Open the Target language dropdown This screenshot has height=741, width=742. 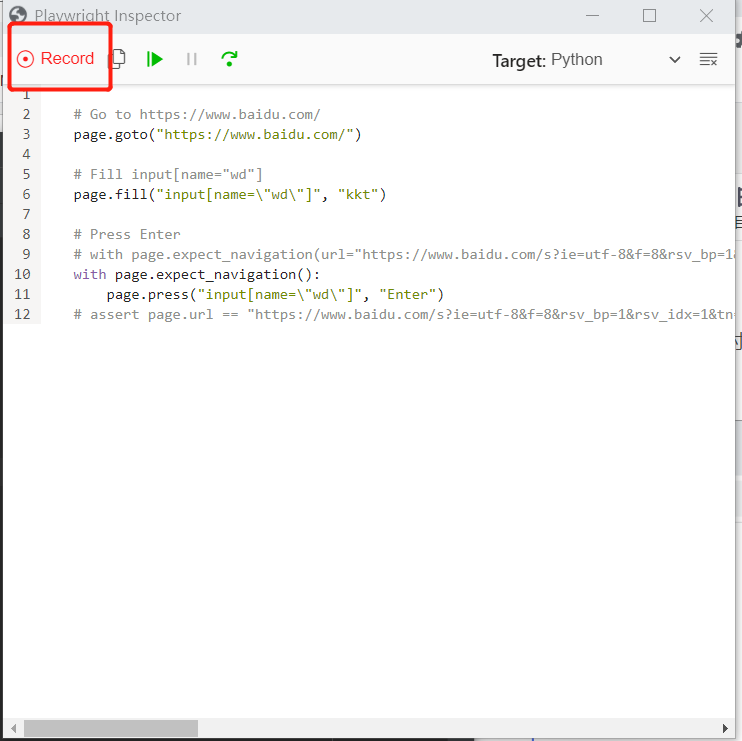click(x=616, y=60)
